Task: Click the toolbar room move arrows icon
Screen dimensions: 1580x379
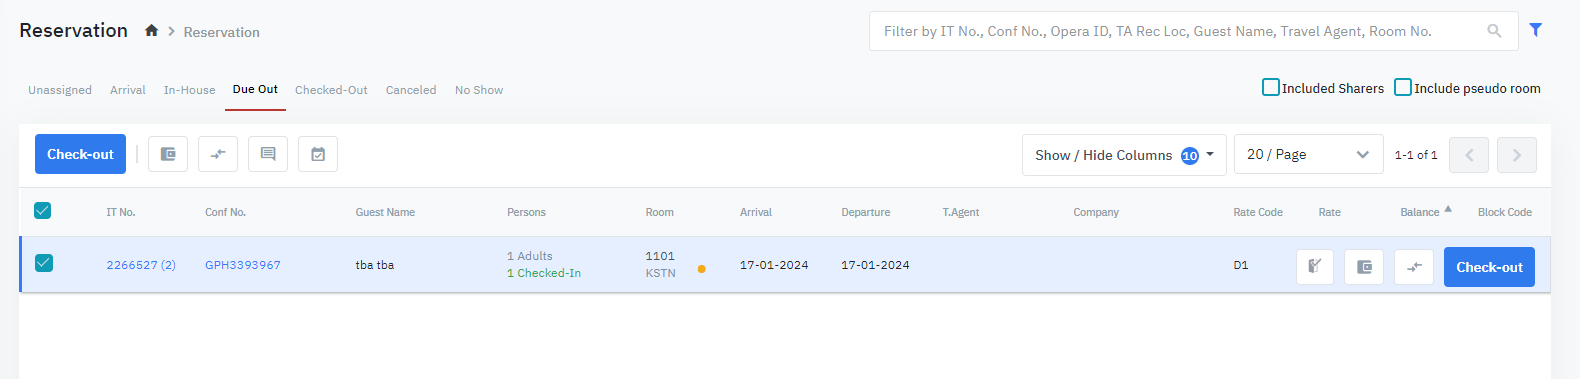Action: 218,154
